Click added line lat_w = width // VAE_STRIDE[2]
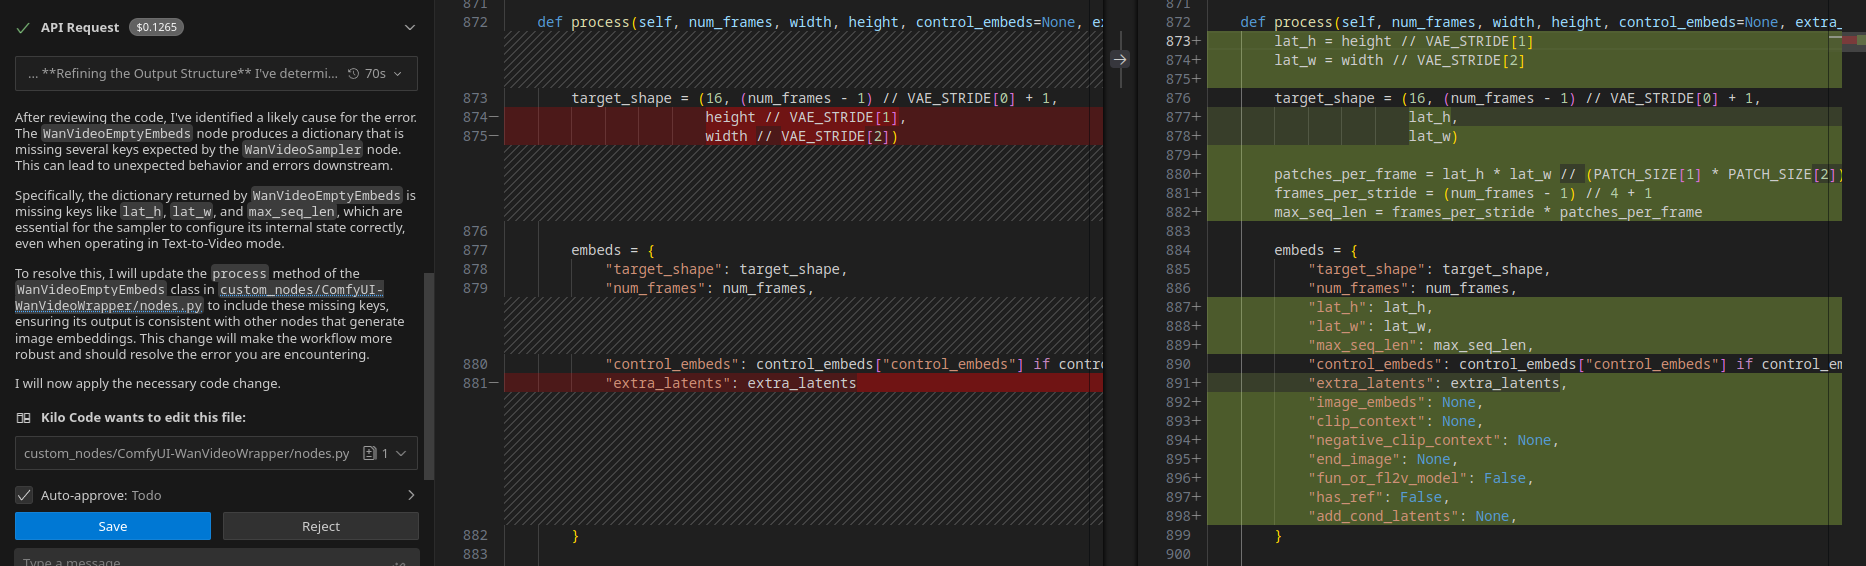The image size is (1866, 566). click(x=1524, y=60)
